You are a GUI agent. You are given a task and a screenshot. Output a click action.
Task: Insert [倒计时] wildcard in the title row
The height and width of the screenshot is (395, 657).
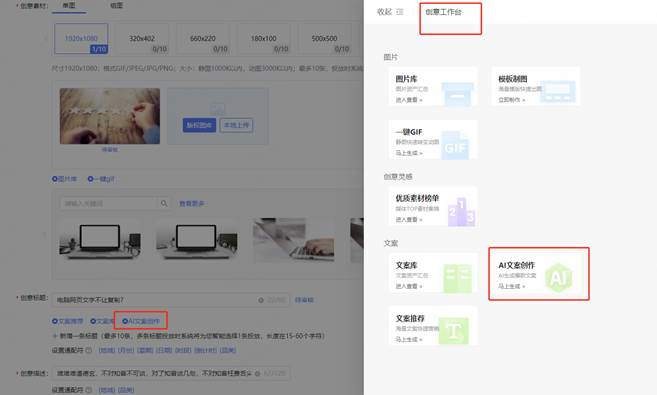[206, 350]
